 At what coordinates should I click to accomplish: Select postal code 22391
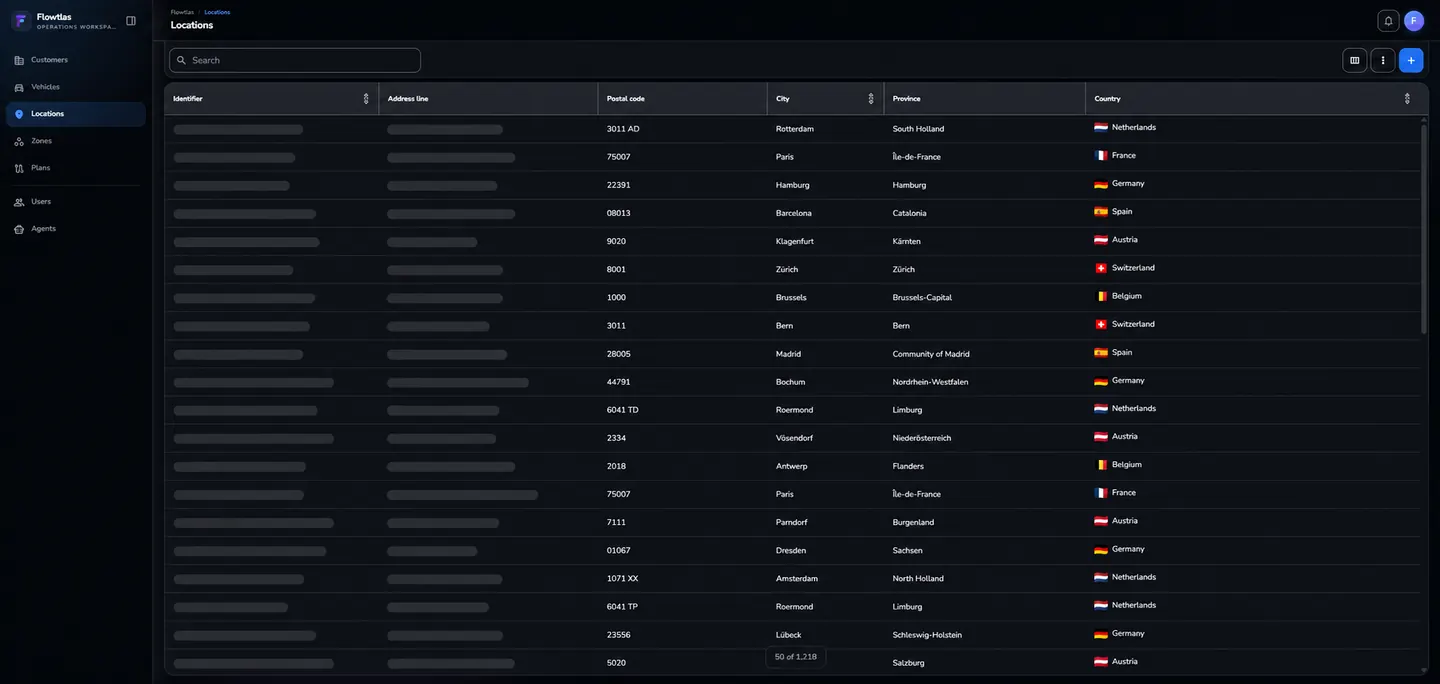(x=619, y=185)
